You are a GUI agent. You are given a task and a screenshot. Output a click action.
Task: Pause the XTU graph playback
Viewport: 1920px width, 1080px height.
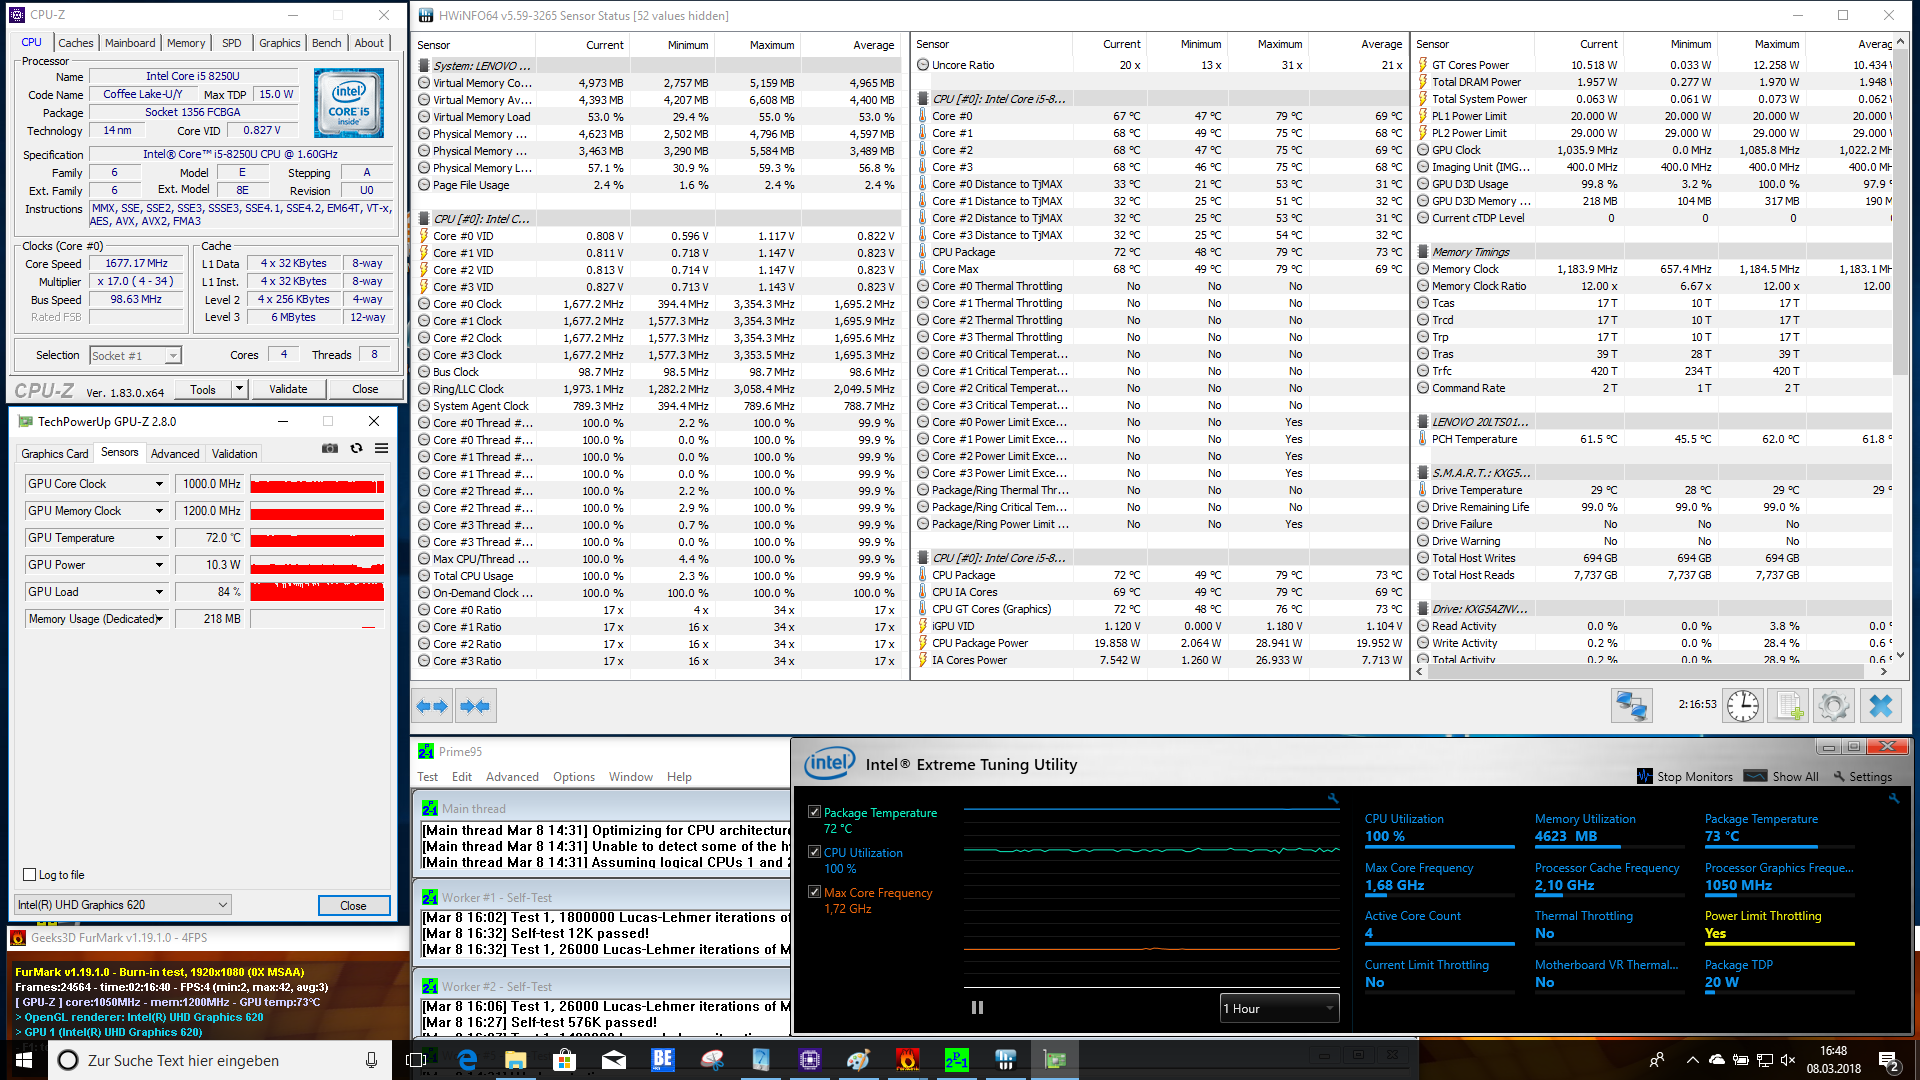[977, 1008]
